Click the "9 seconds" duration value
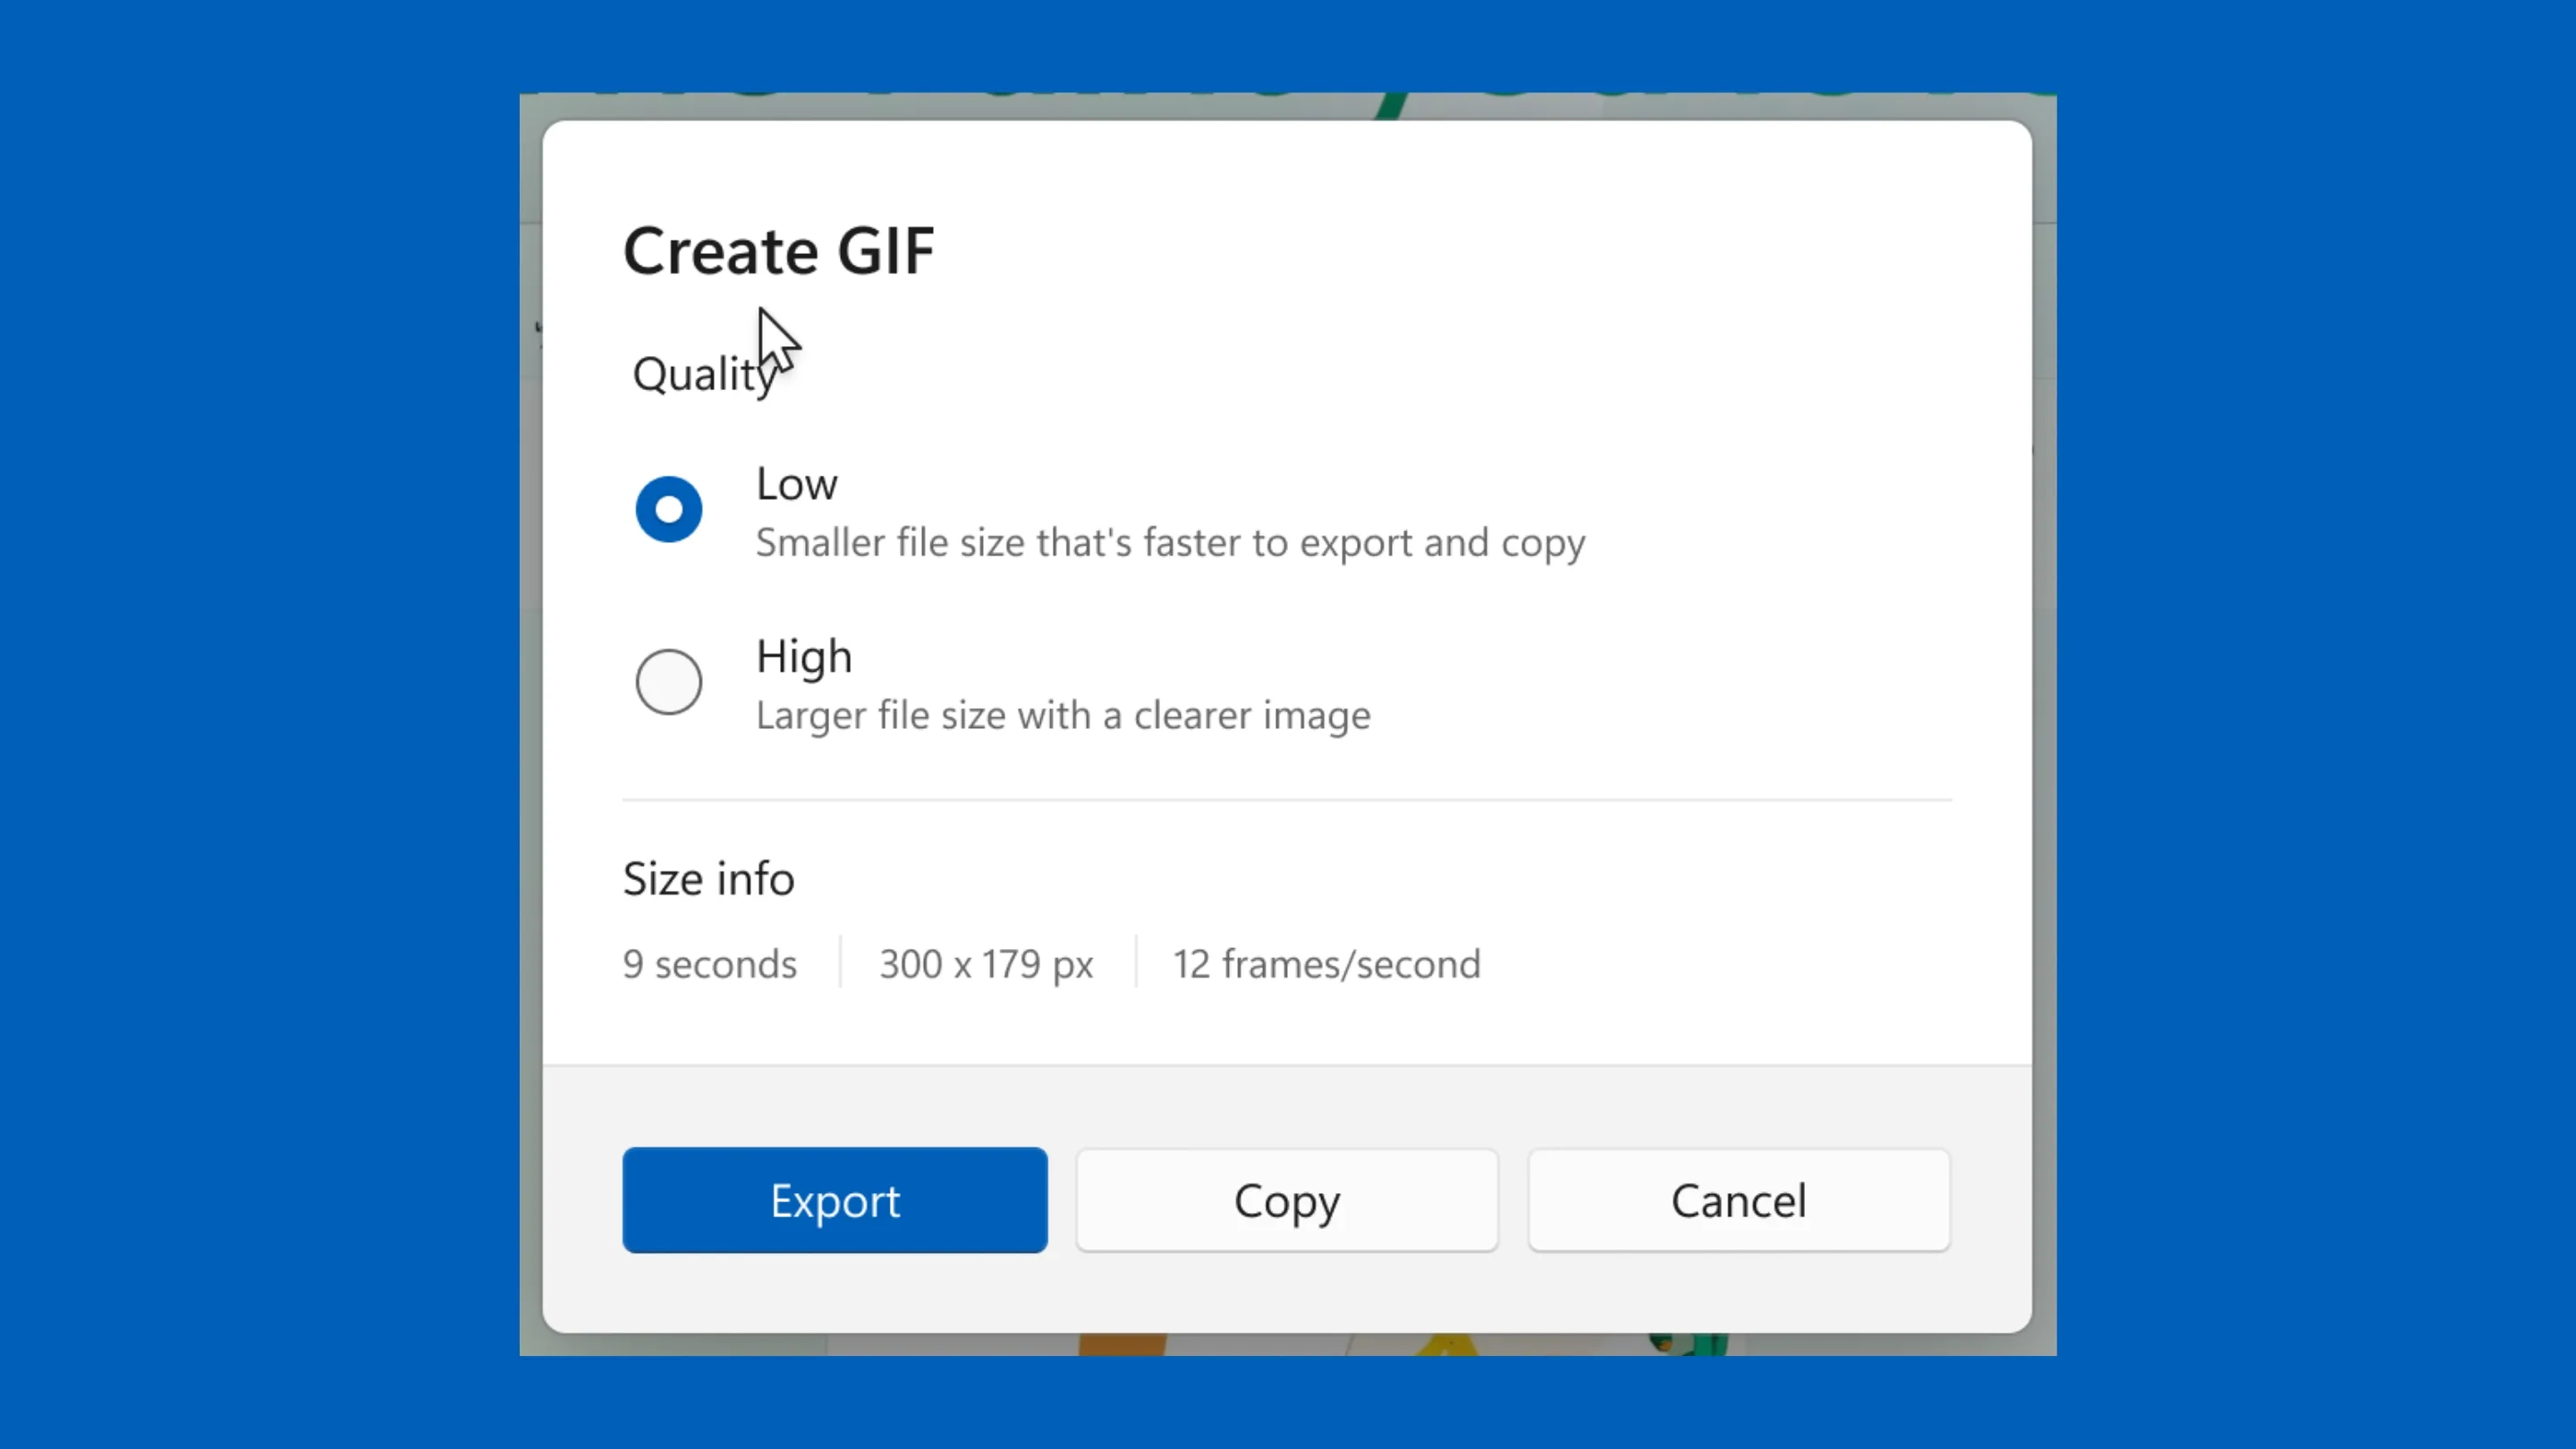This screenshot has width=2576, height=1449. coord(710,964)
